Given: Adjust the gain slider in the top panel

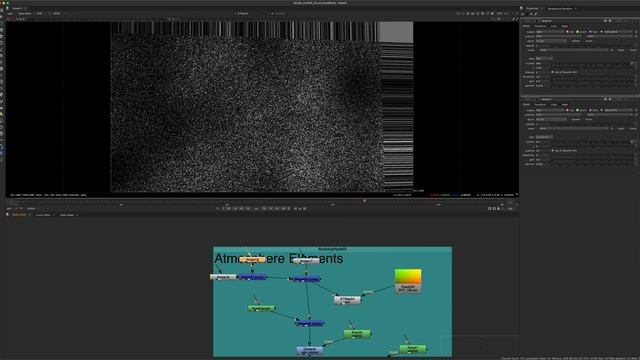Looking at the screenshot, I should pyautogui.click(x=592, y=81).
